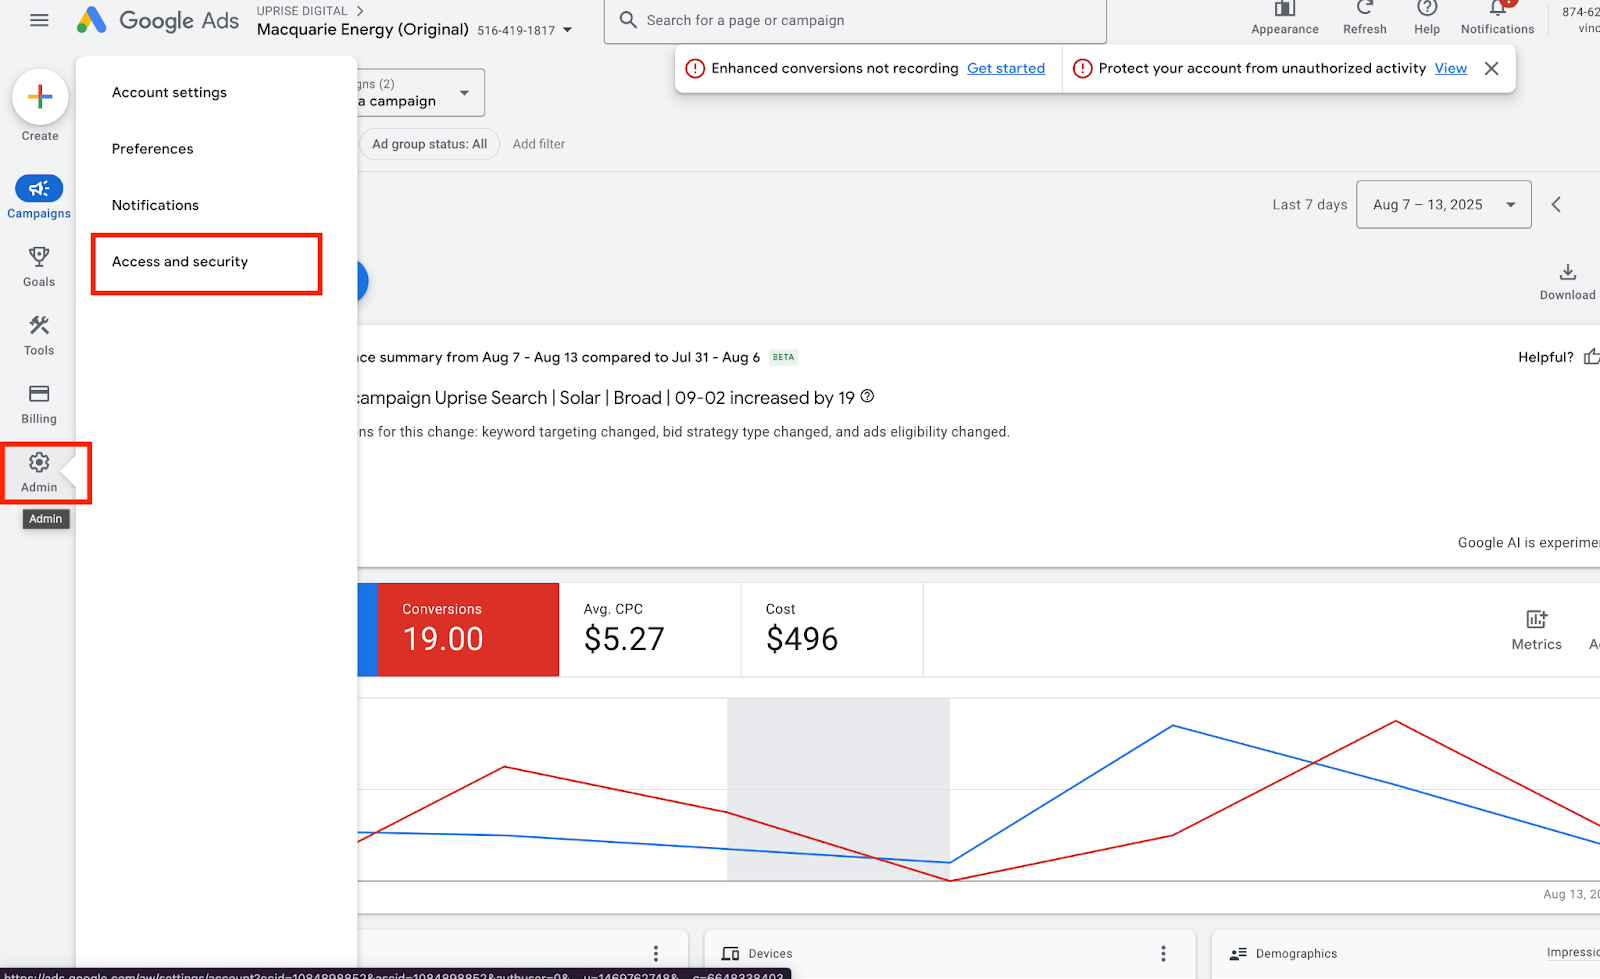Open the Help icon
Image resolution: width=1600 pixels, height=979 pixels.
click(1427, 8)
